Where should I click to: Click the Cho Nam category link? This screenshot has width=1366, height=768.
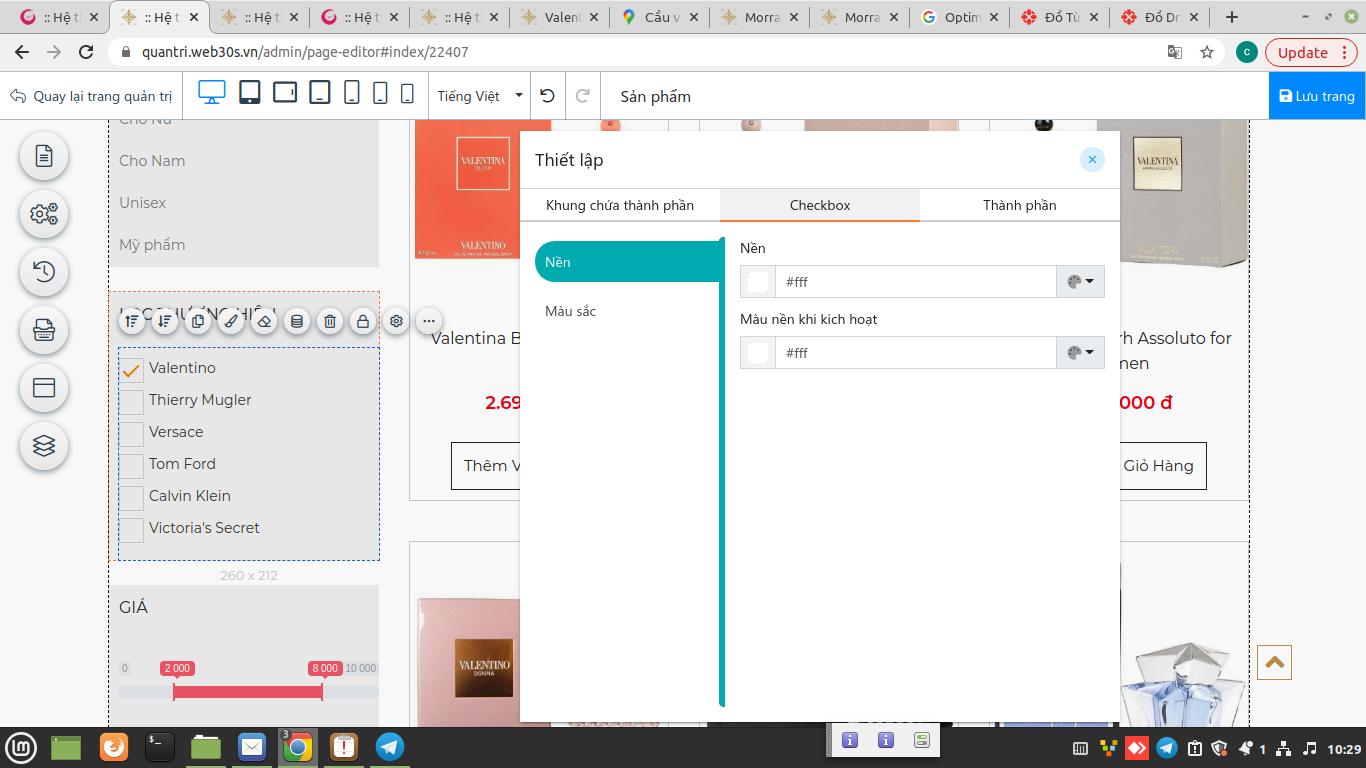tap(152, 161)
